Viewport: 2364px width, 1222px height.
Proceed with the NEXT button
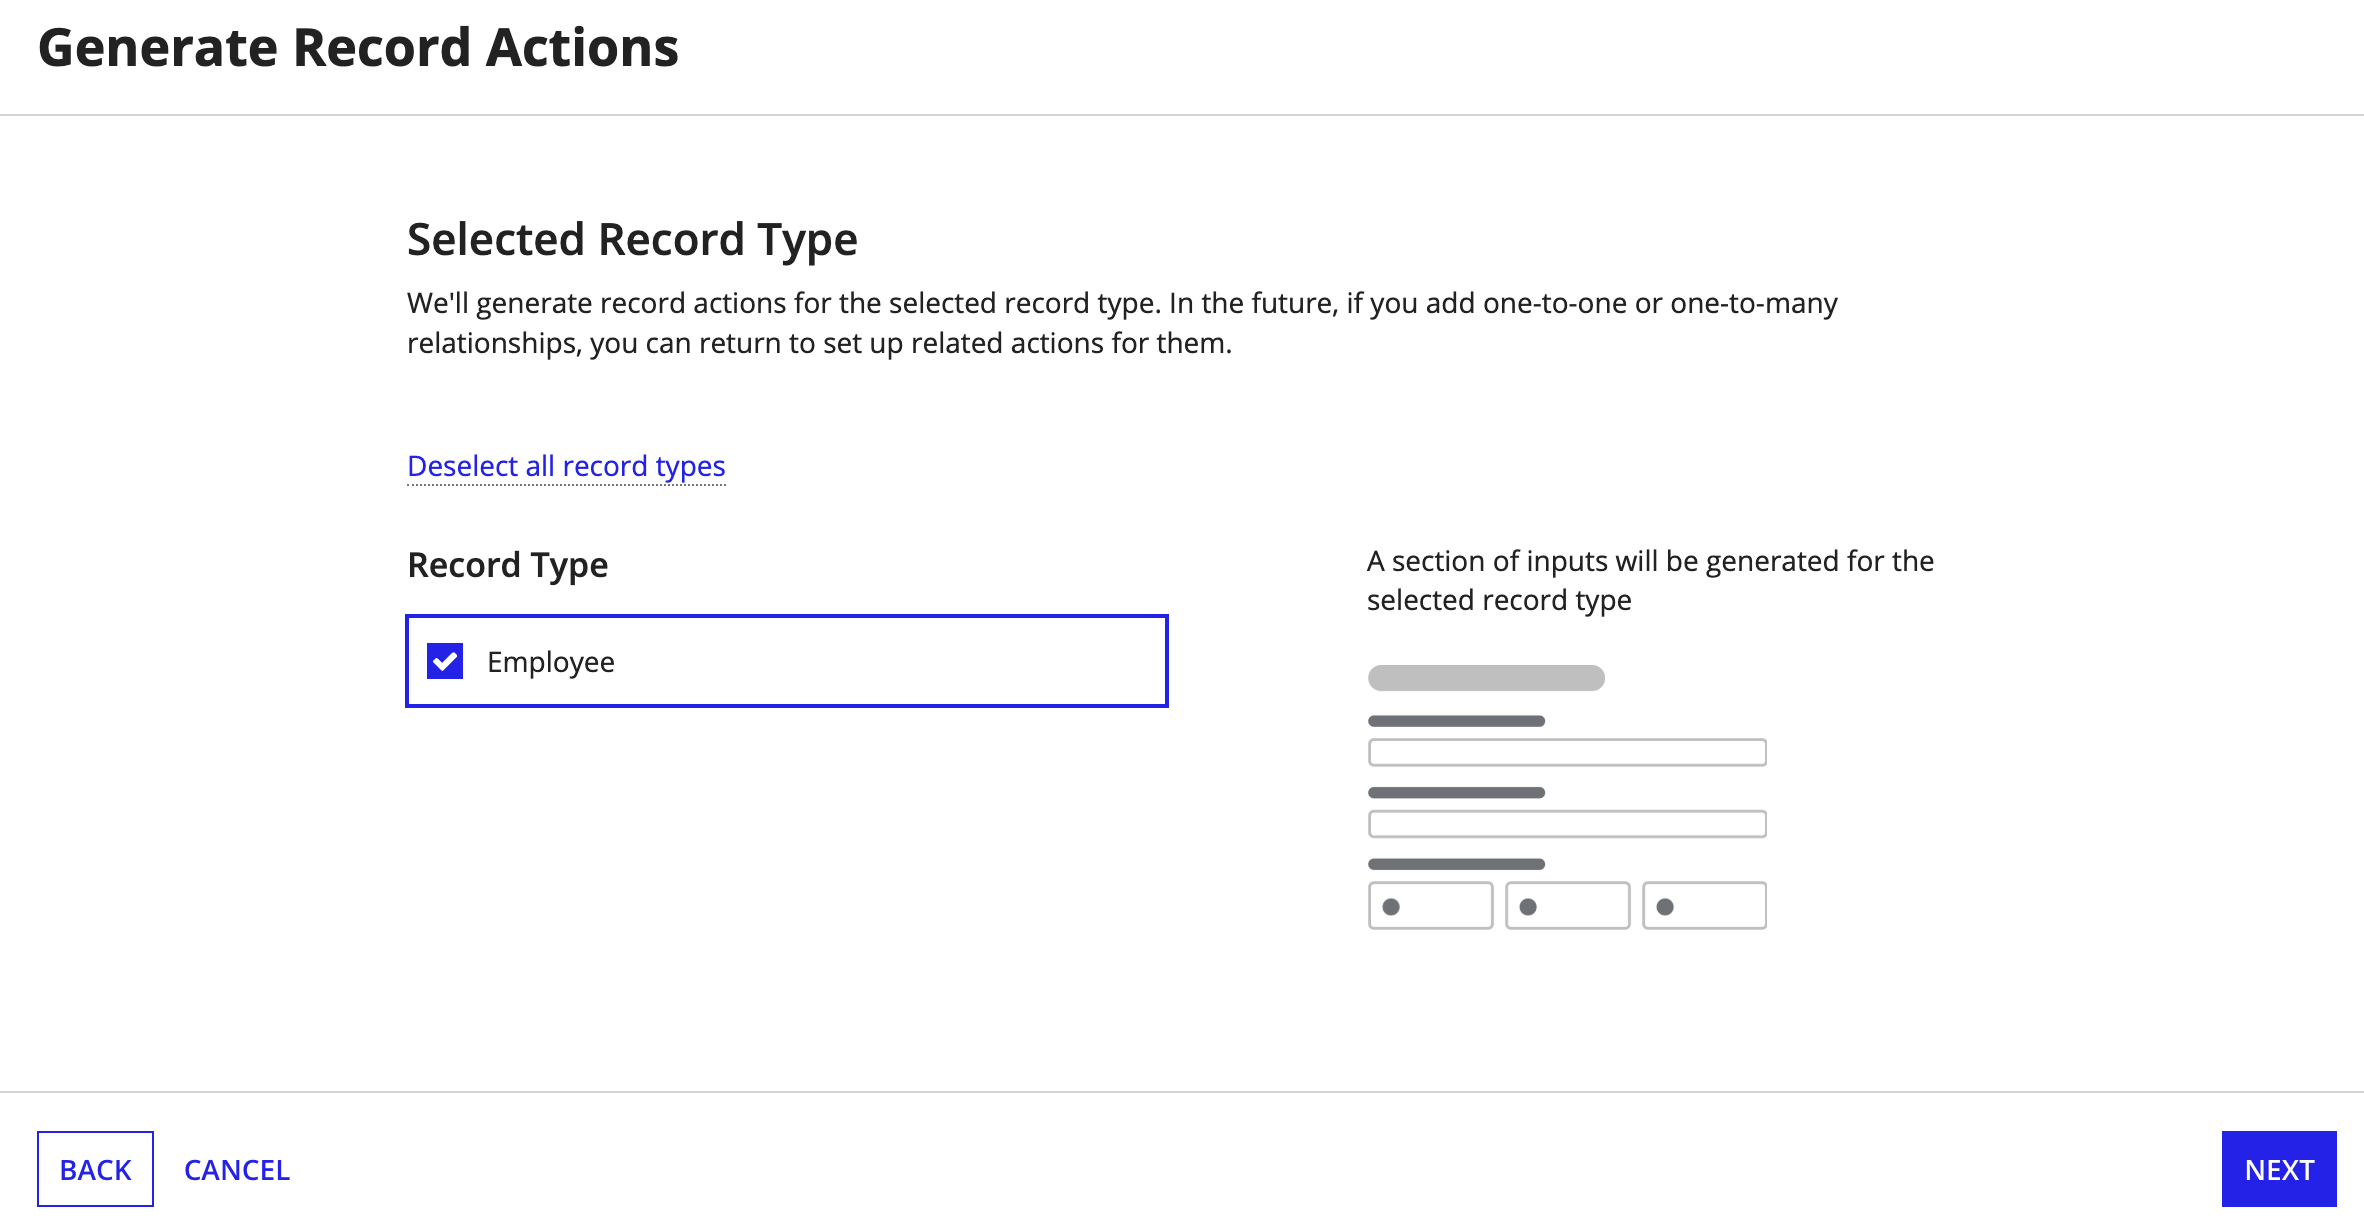coord(2279,1169)
